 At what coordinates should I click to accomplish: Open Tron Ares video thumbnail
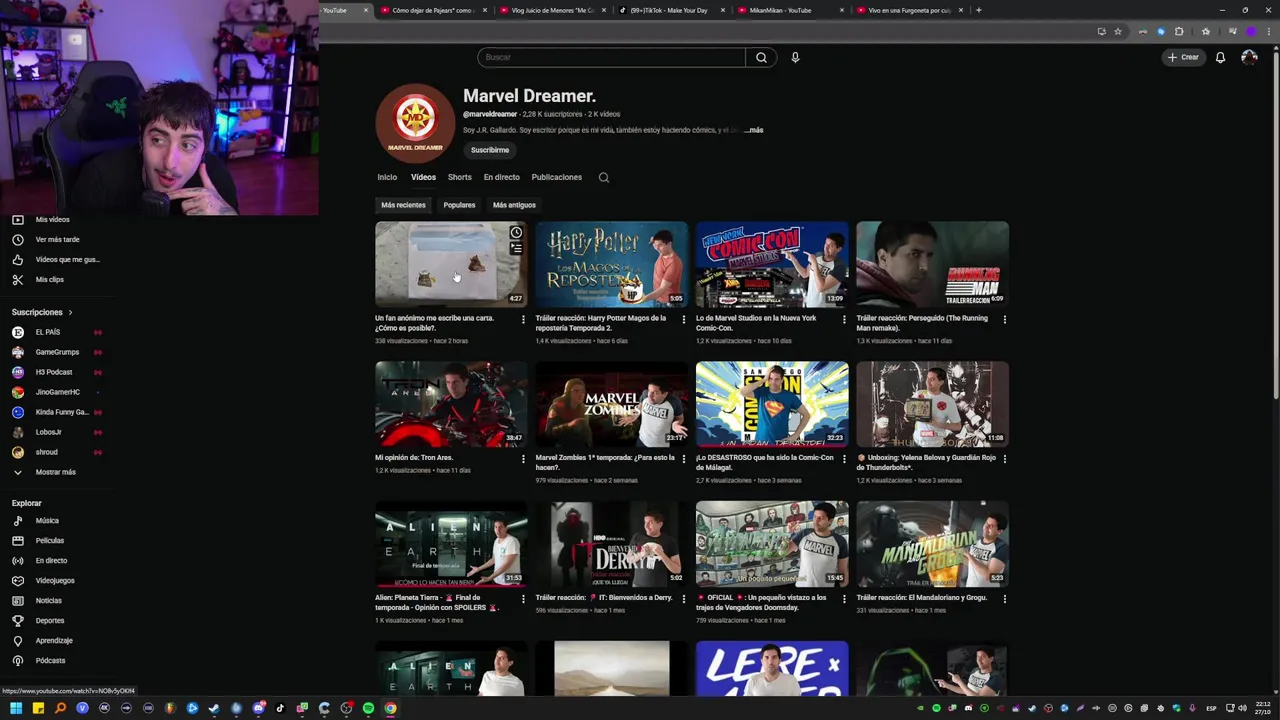(451, 404)
